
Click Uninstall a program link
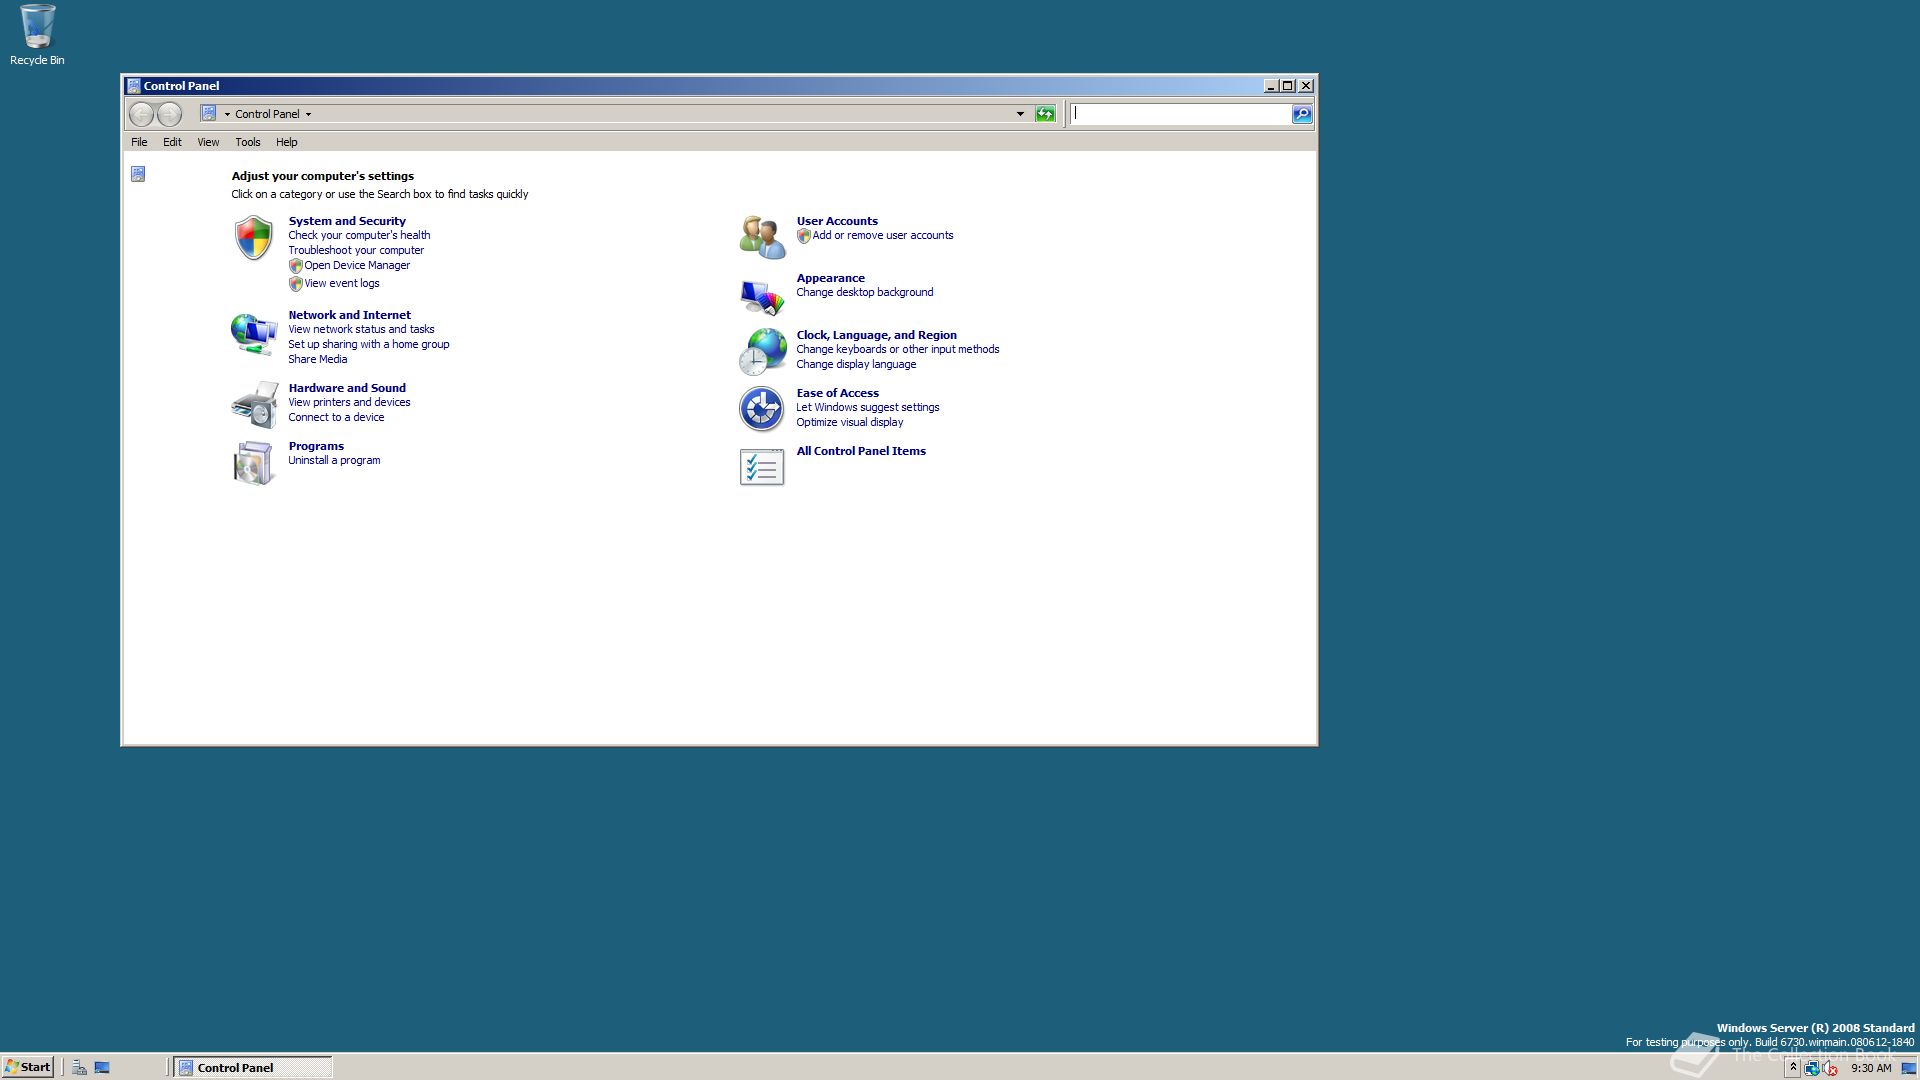334,461
